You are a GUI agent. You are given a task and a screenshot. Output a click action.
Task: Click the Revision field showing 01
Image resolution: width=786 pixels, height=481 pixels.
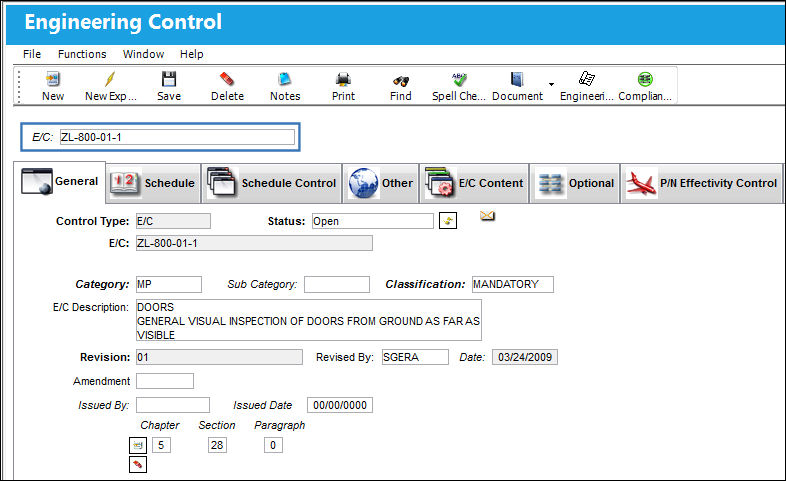(220, 357)
